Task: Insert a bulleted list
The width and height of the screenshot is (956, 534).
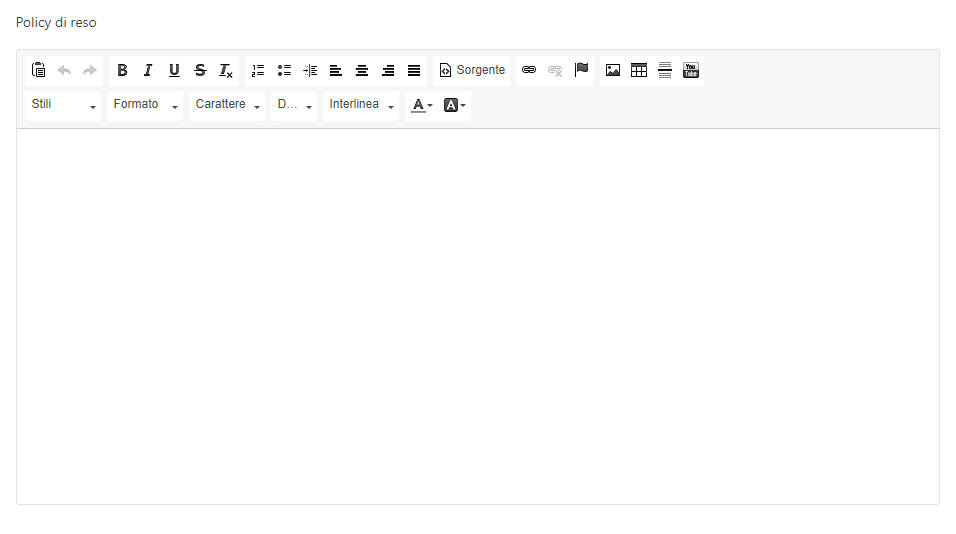Action: (284, 70)
